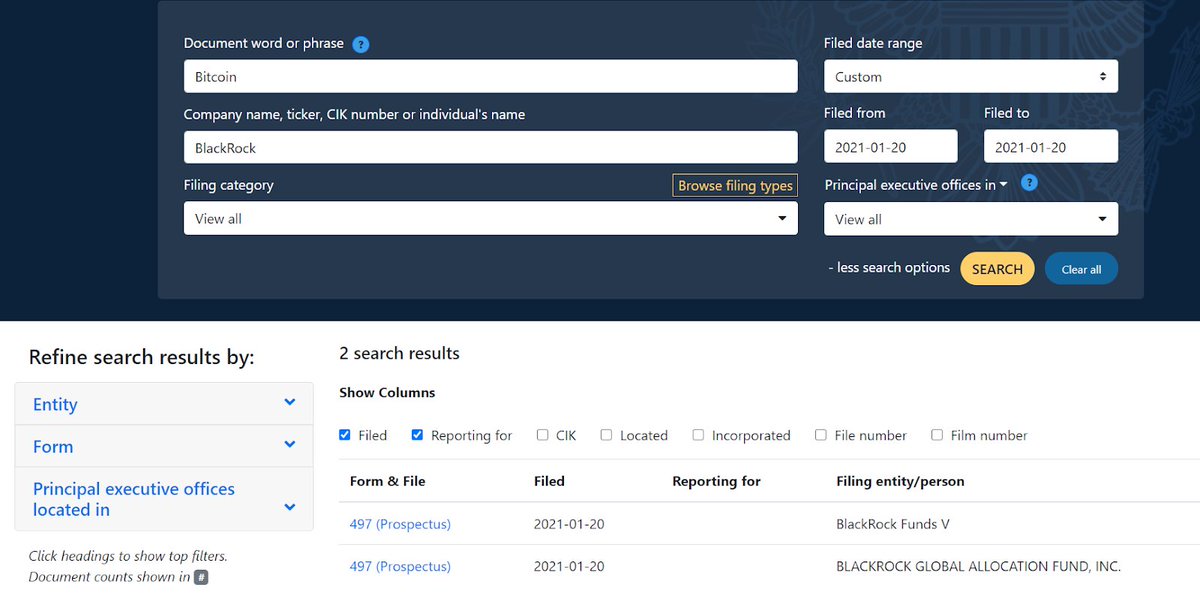
Task: Click BlackRock Funds V entity text
Action: click(x=892, y=524)
